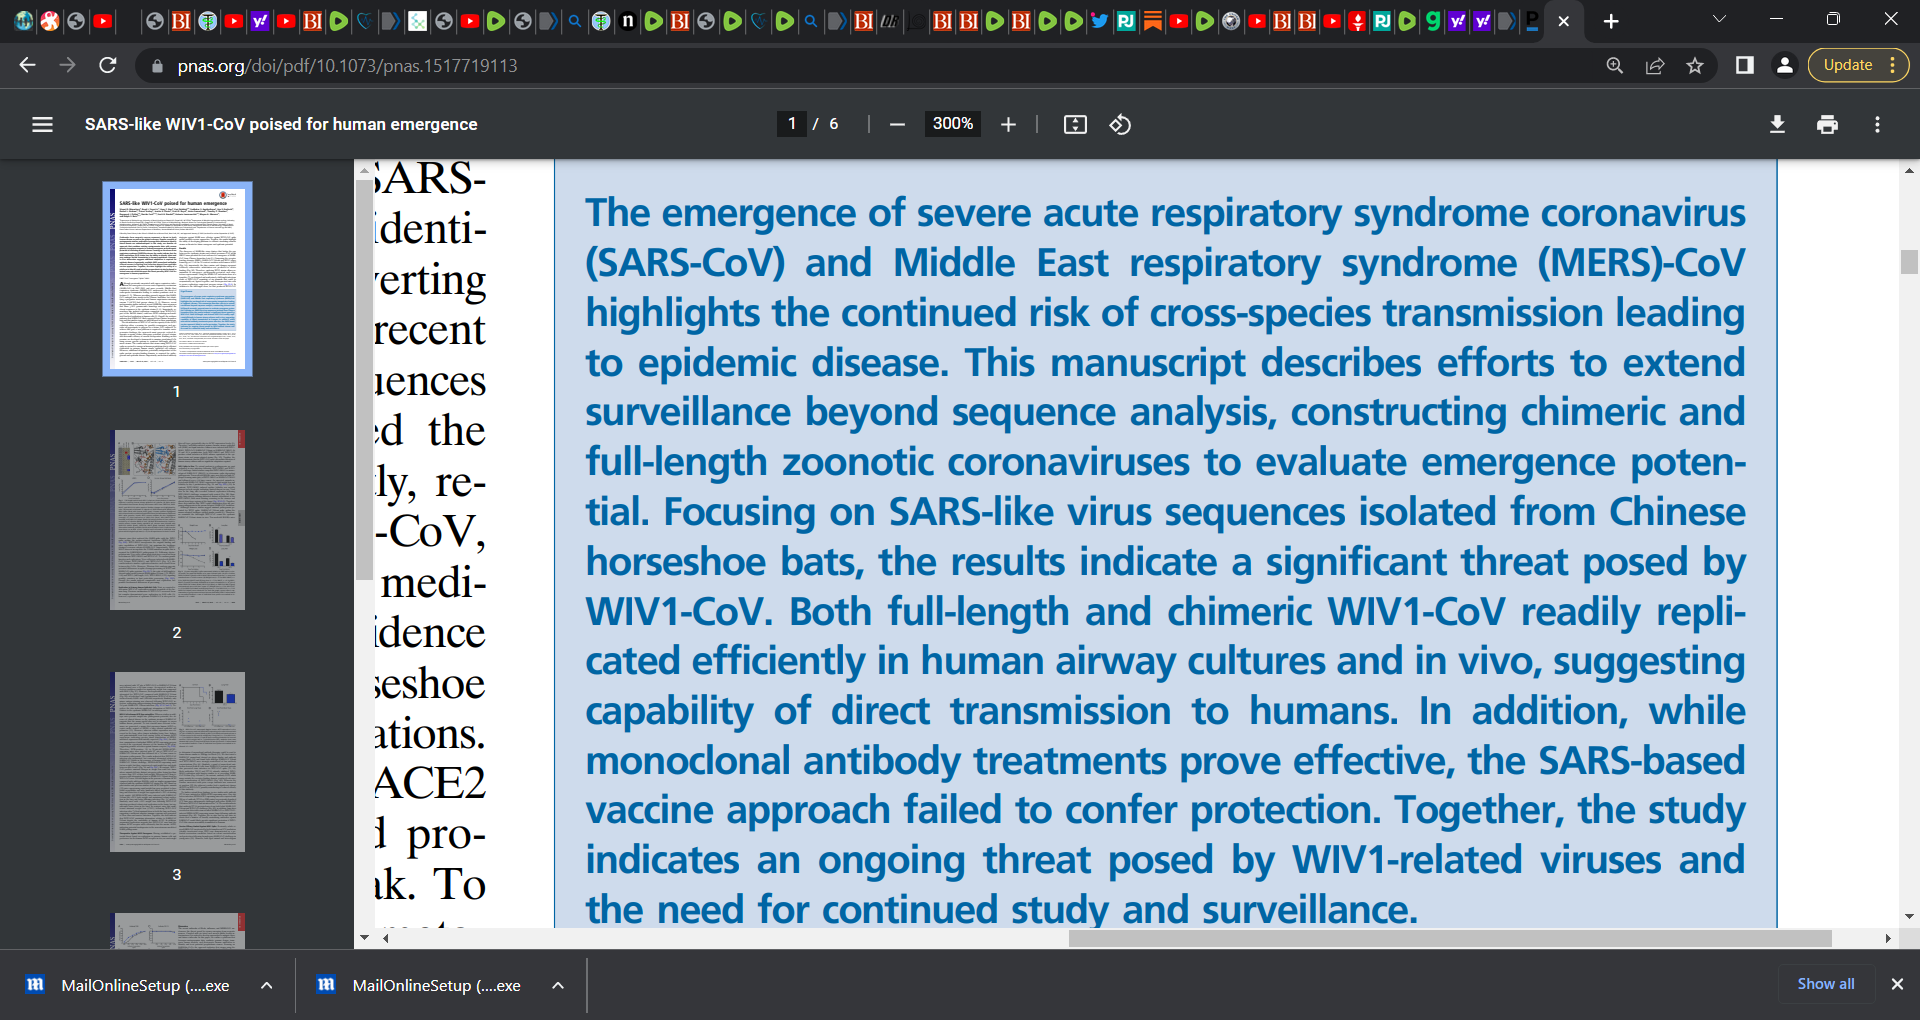Click the document scroll up arrow
Screen dimensions: 1920x1020
pos(1909,171)
